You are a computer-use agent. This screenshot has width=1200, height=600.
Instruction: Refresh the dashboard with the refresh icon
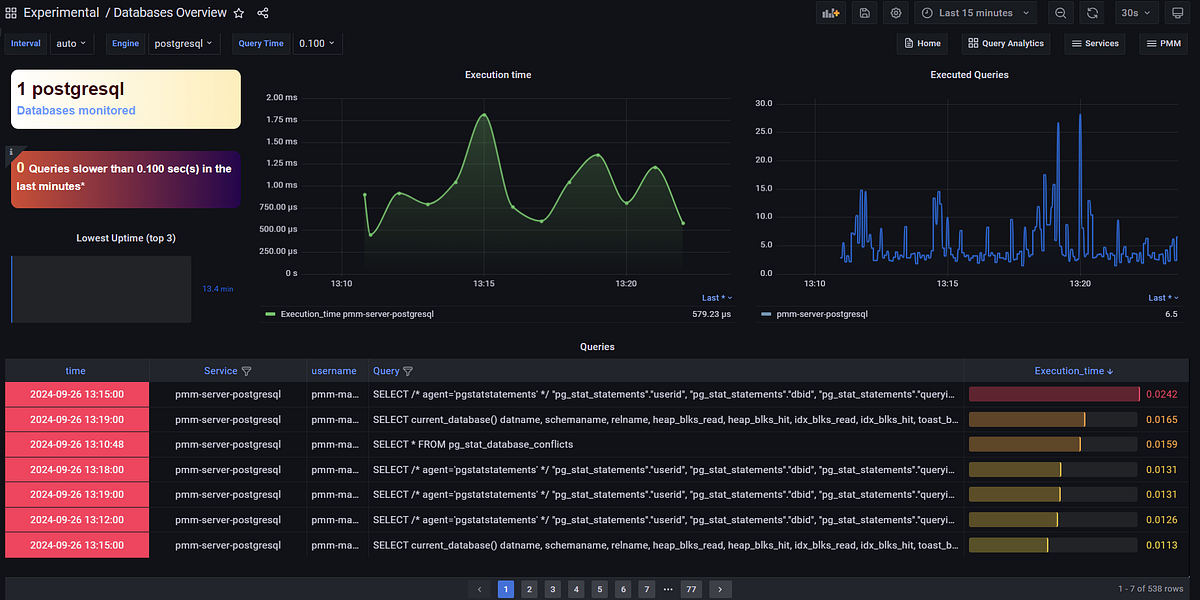(1093, 12)
